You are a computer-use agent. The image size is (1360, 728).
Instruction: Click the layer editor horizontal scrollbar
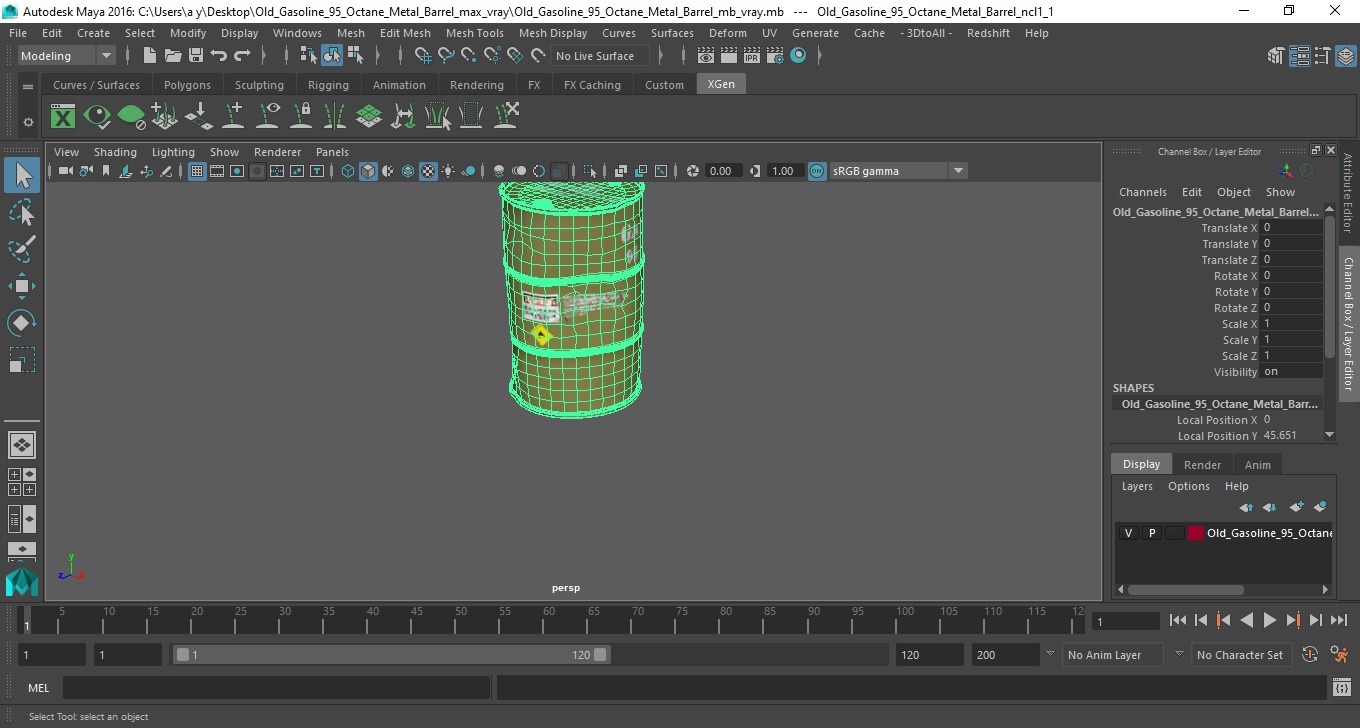1186,590
